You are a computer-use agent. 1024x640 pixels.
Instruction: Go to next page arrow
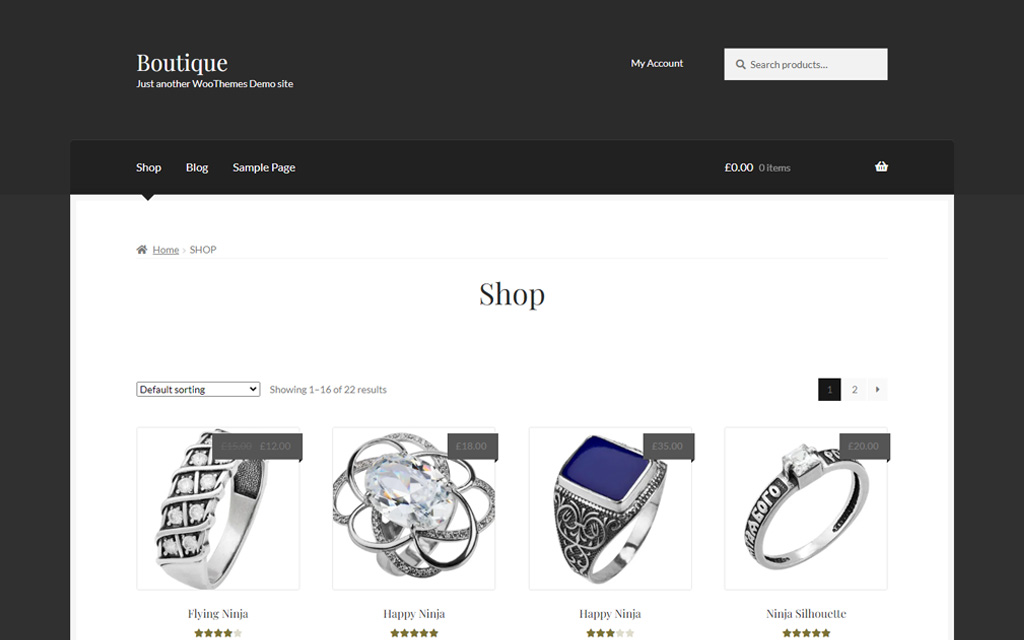[x=877, y=389]
